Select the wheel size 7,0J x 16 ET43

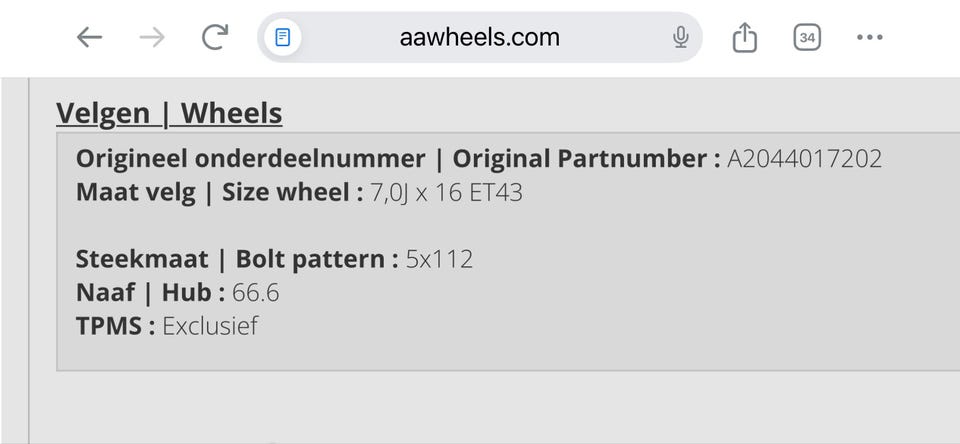click(x=446, y=192)
